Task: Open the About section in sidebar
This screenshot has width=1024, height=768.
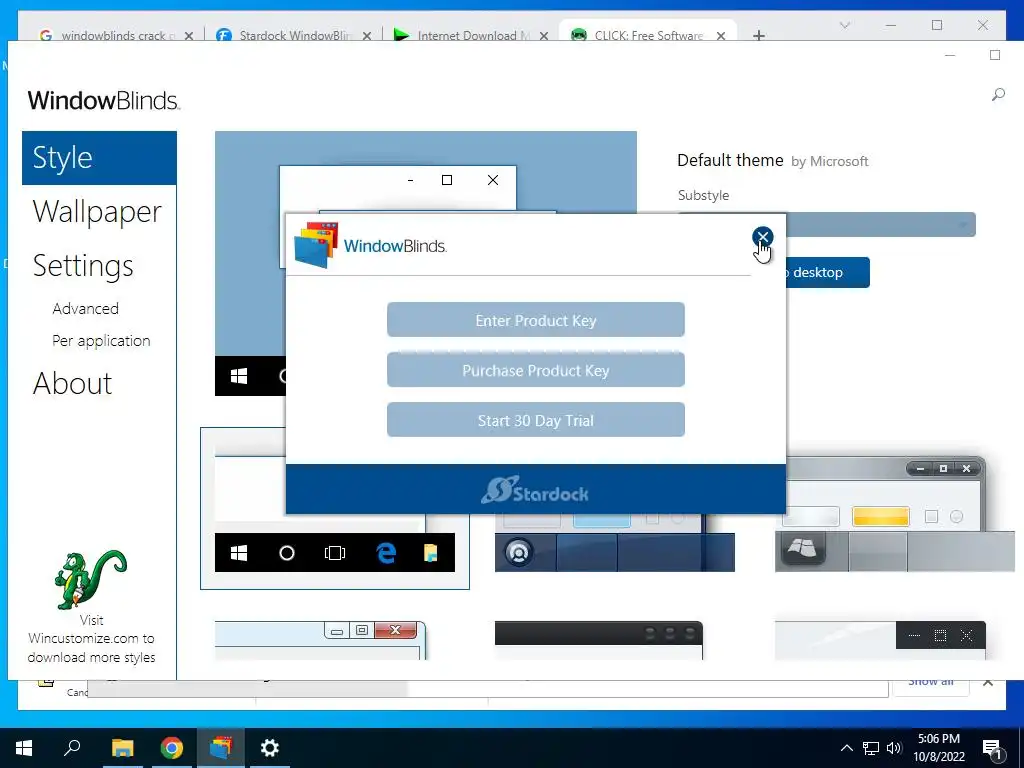Action: 72,383
